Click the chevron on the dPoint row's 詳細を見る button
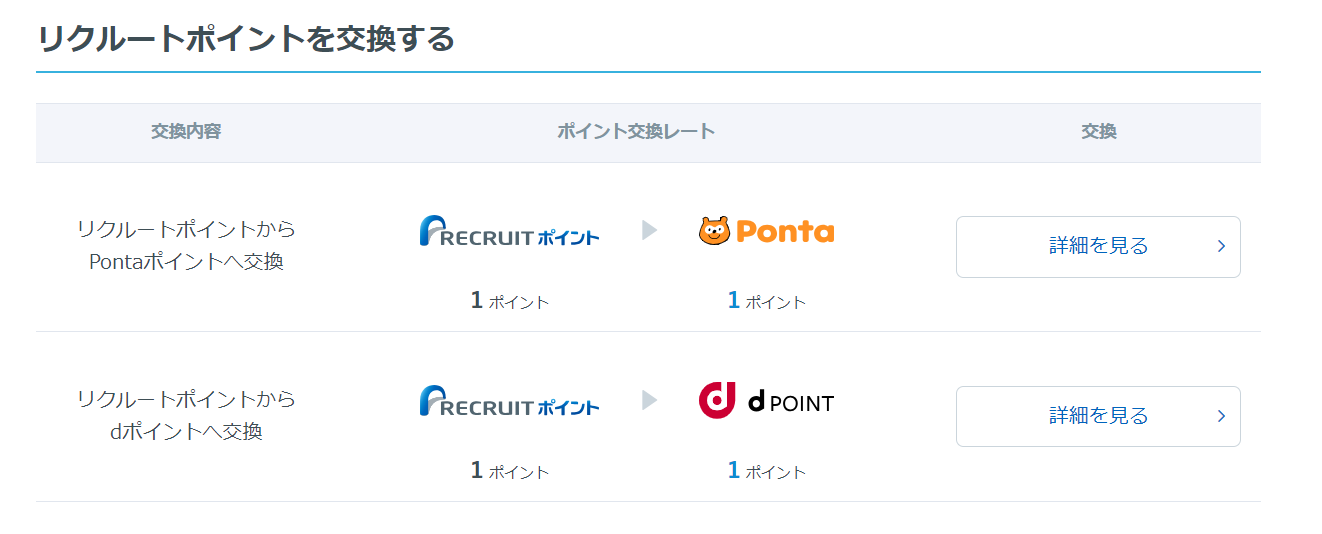This screenshot has height=534, width=1322. (1221, 416)
